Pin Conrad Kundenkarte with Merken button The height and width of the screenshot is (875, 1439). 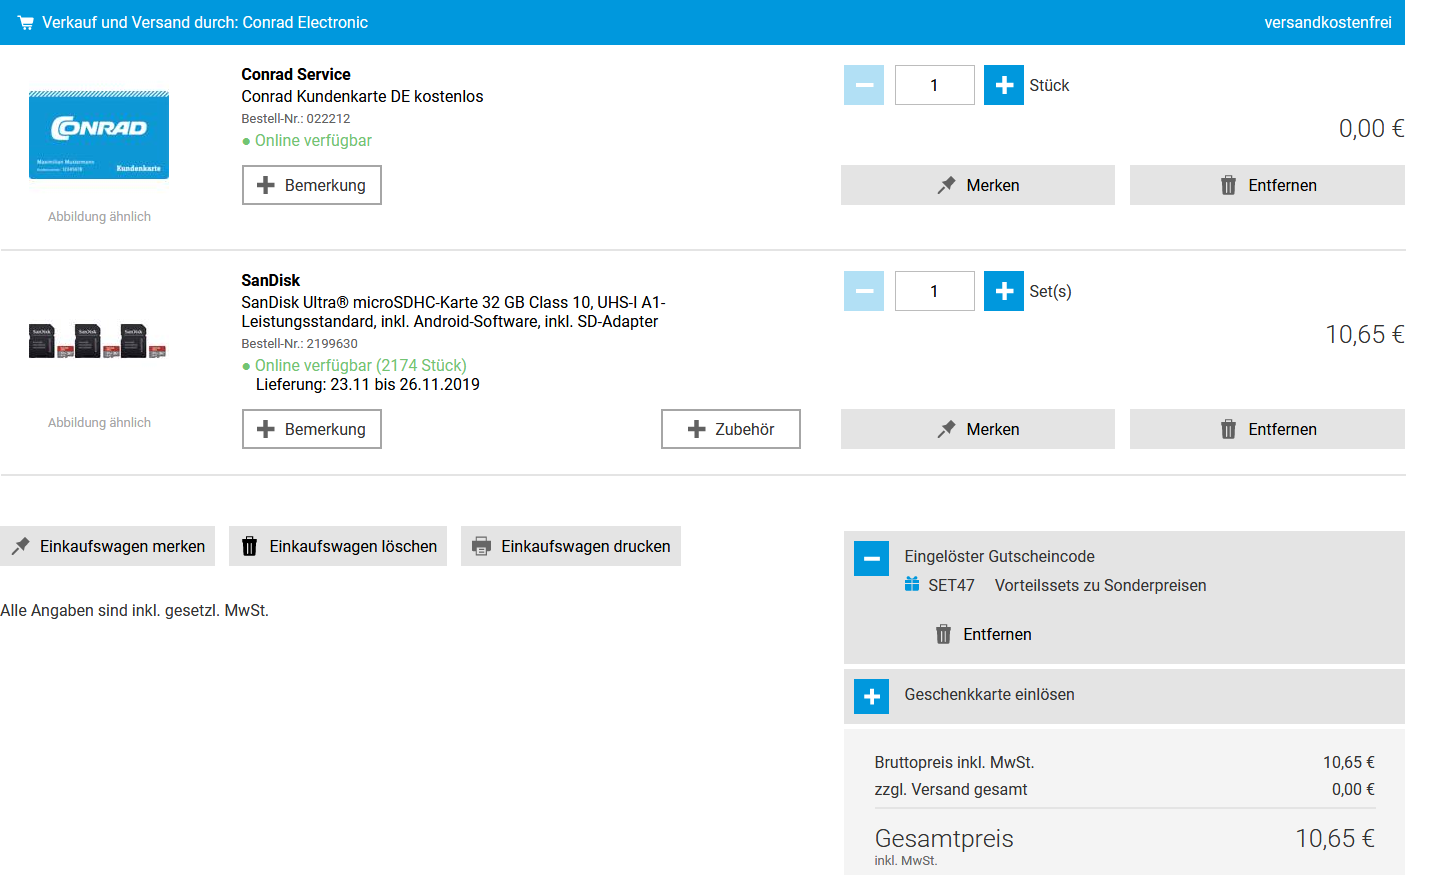pyautogui.click(x=977, y=185)
